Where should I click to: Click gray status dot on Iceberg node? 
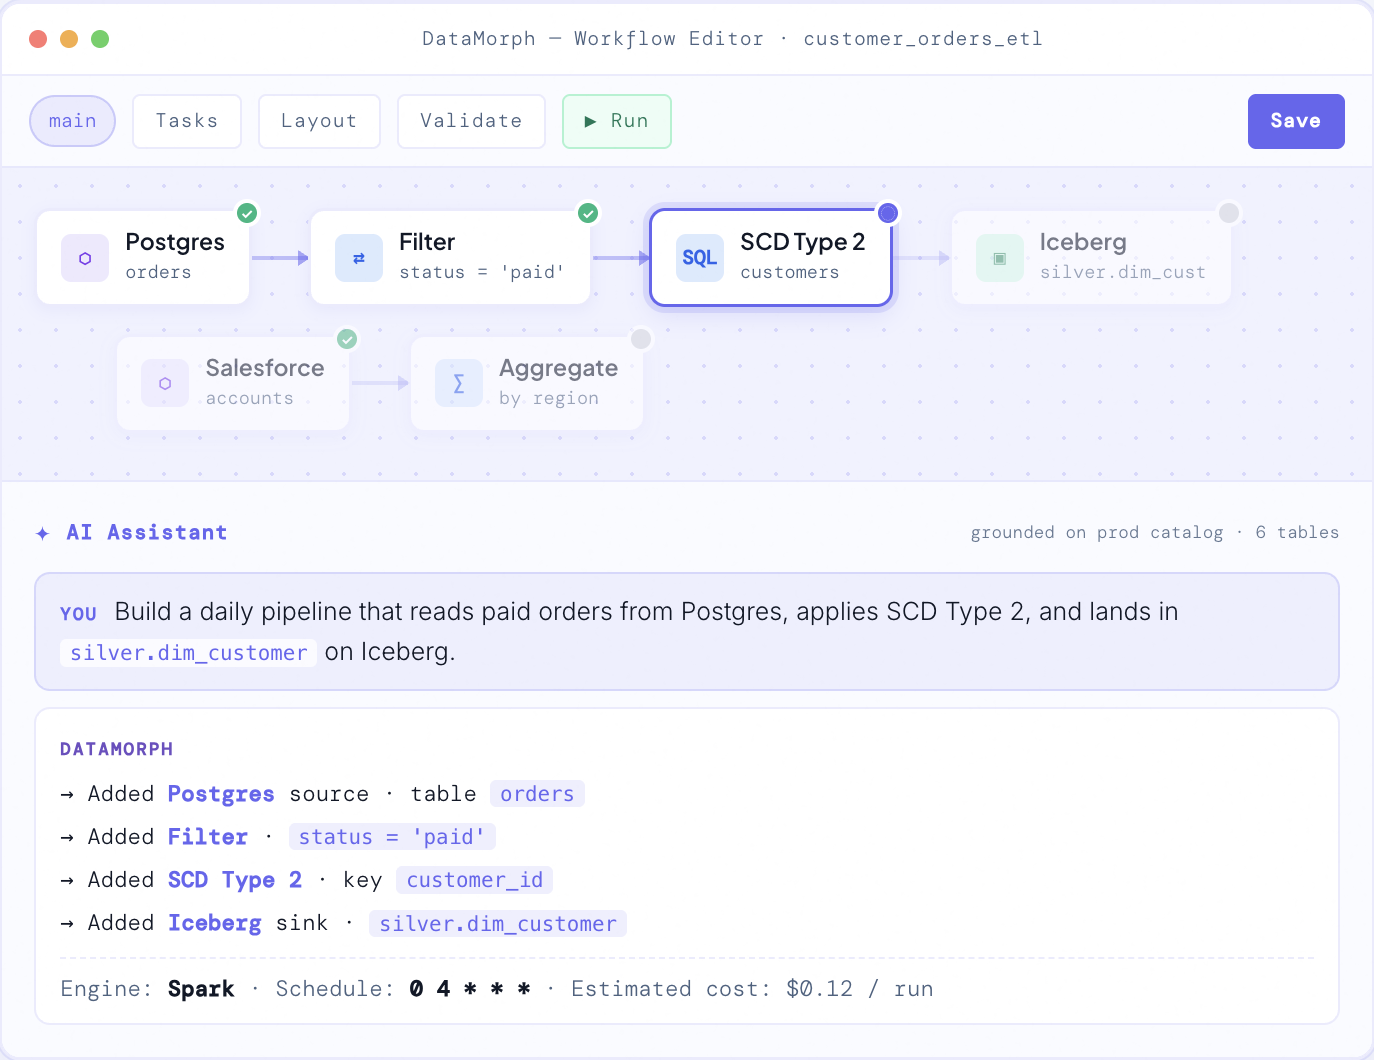click(1229, 213)
